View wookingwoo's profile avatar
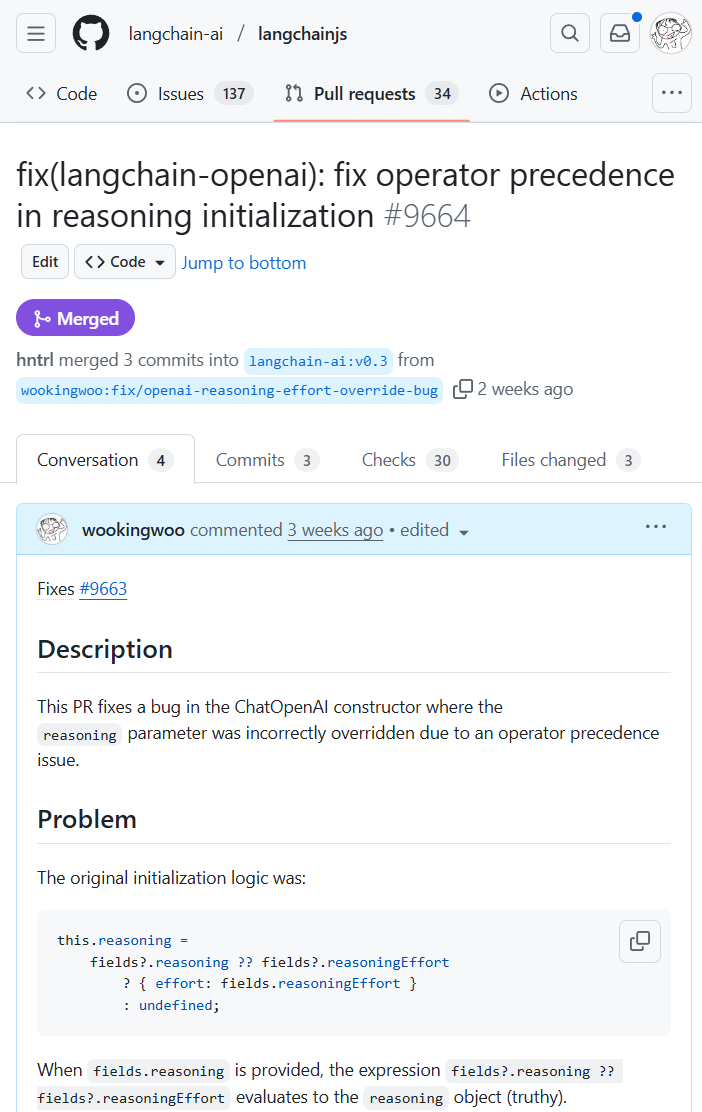 51,529
